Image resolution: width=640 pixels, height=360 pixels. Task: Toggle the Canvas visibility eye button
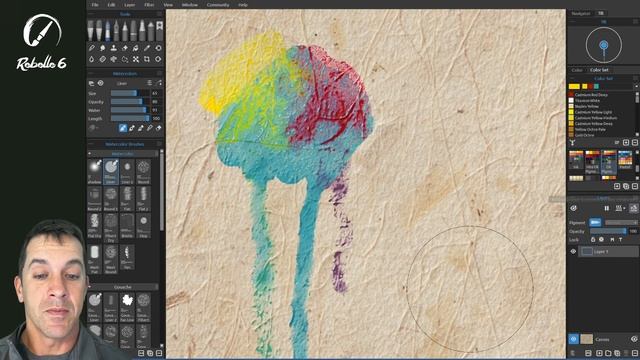[573, 339]
